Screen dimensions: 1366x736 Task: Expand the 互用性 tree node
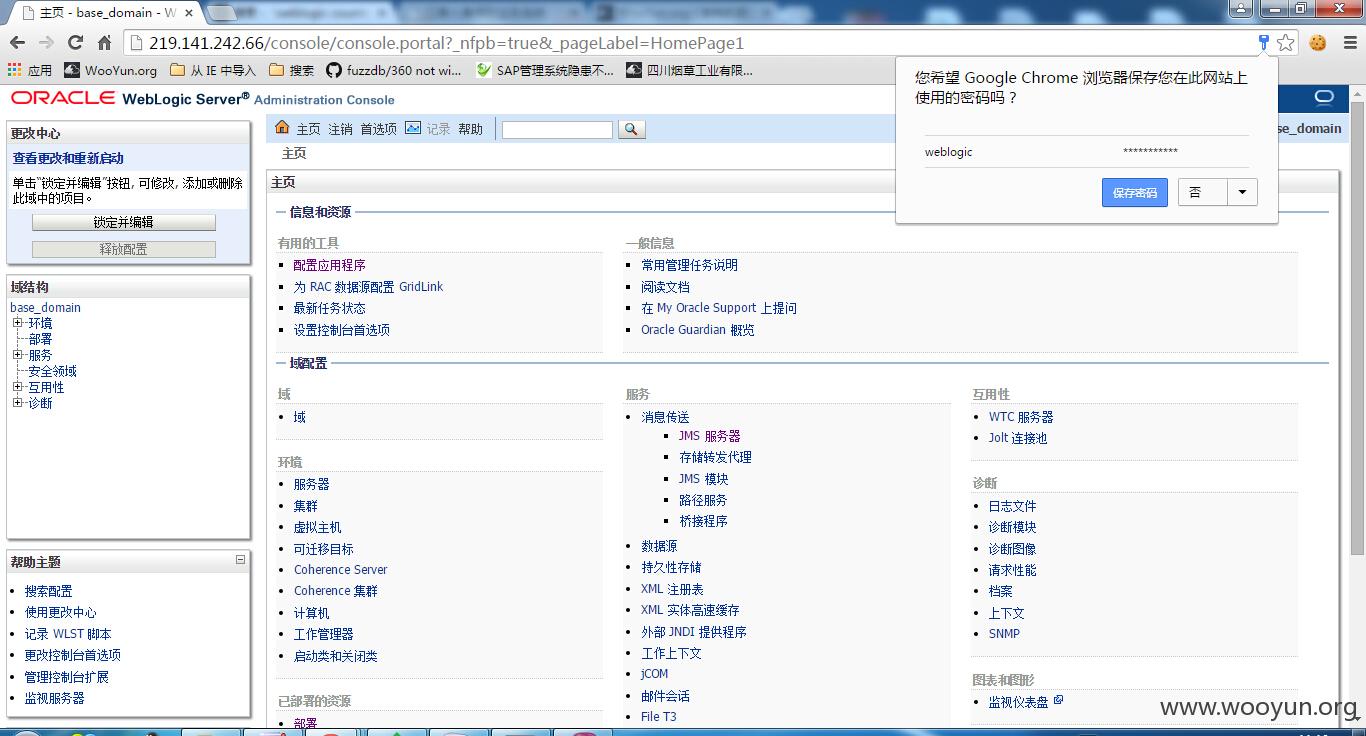click(x=17, y=387)
